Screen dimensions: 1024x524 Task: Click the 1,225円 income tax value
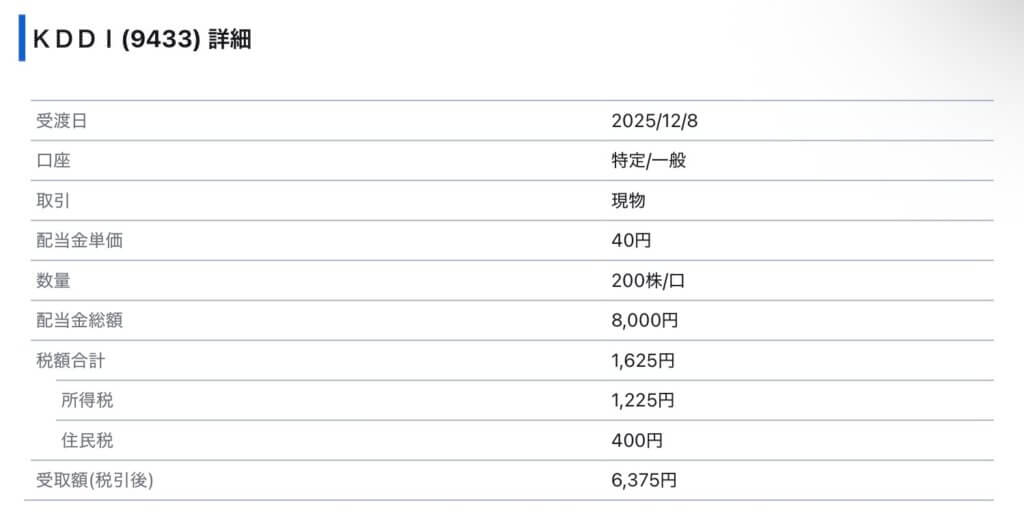[x=643, y=401]
